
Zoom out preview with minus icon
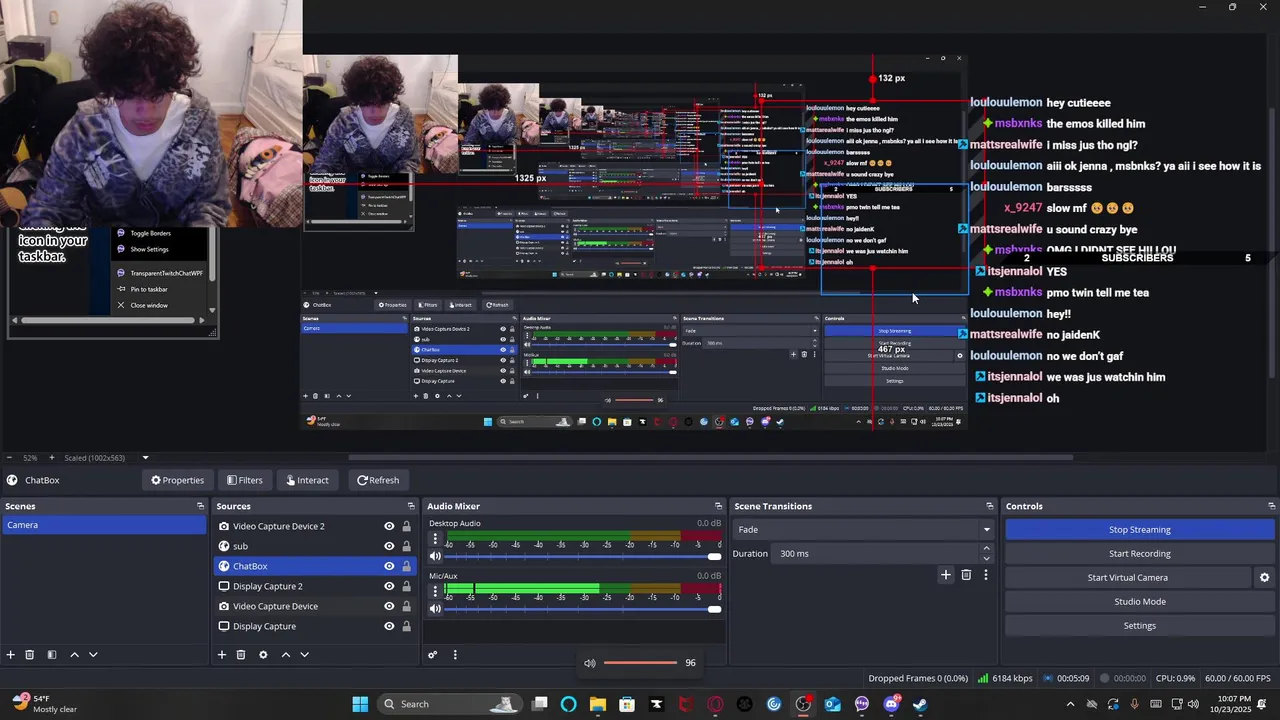[x=11, y=458]
